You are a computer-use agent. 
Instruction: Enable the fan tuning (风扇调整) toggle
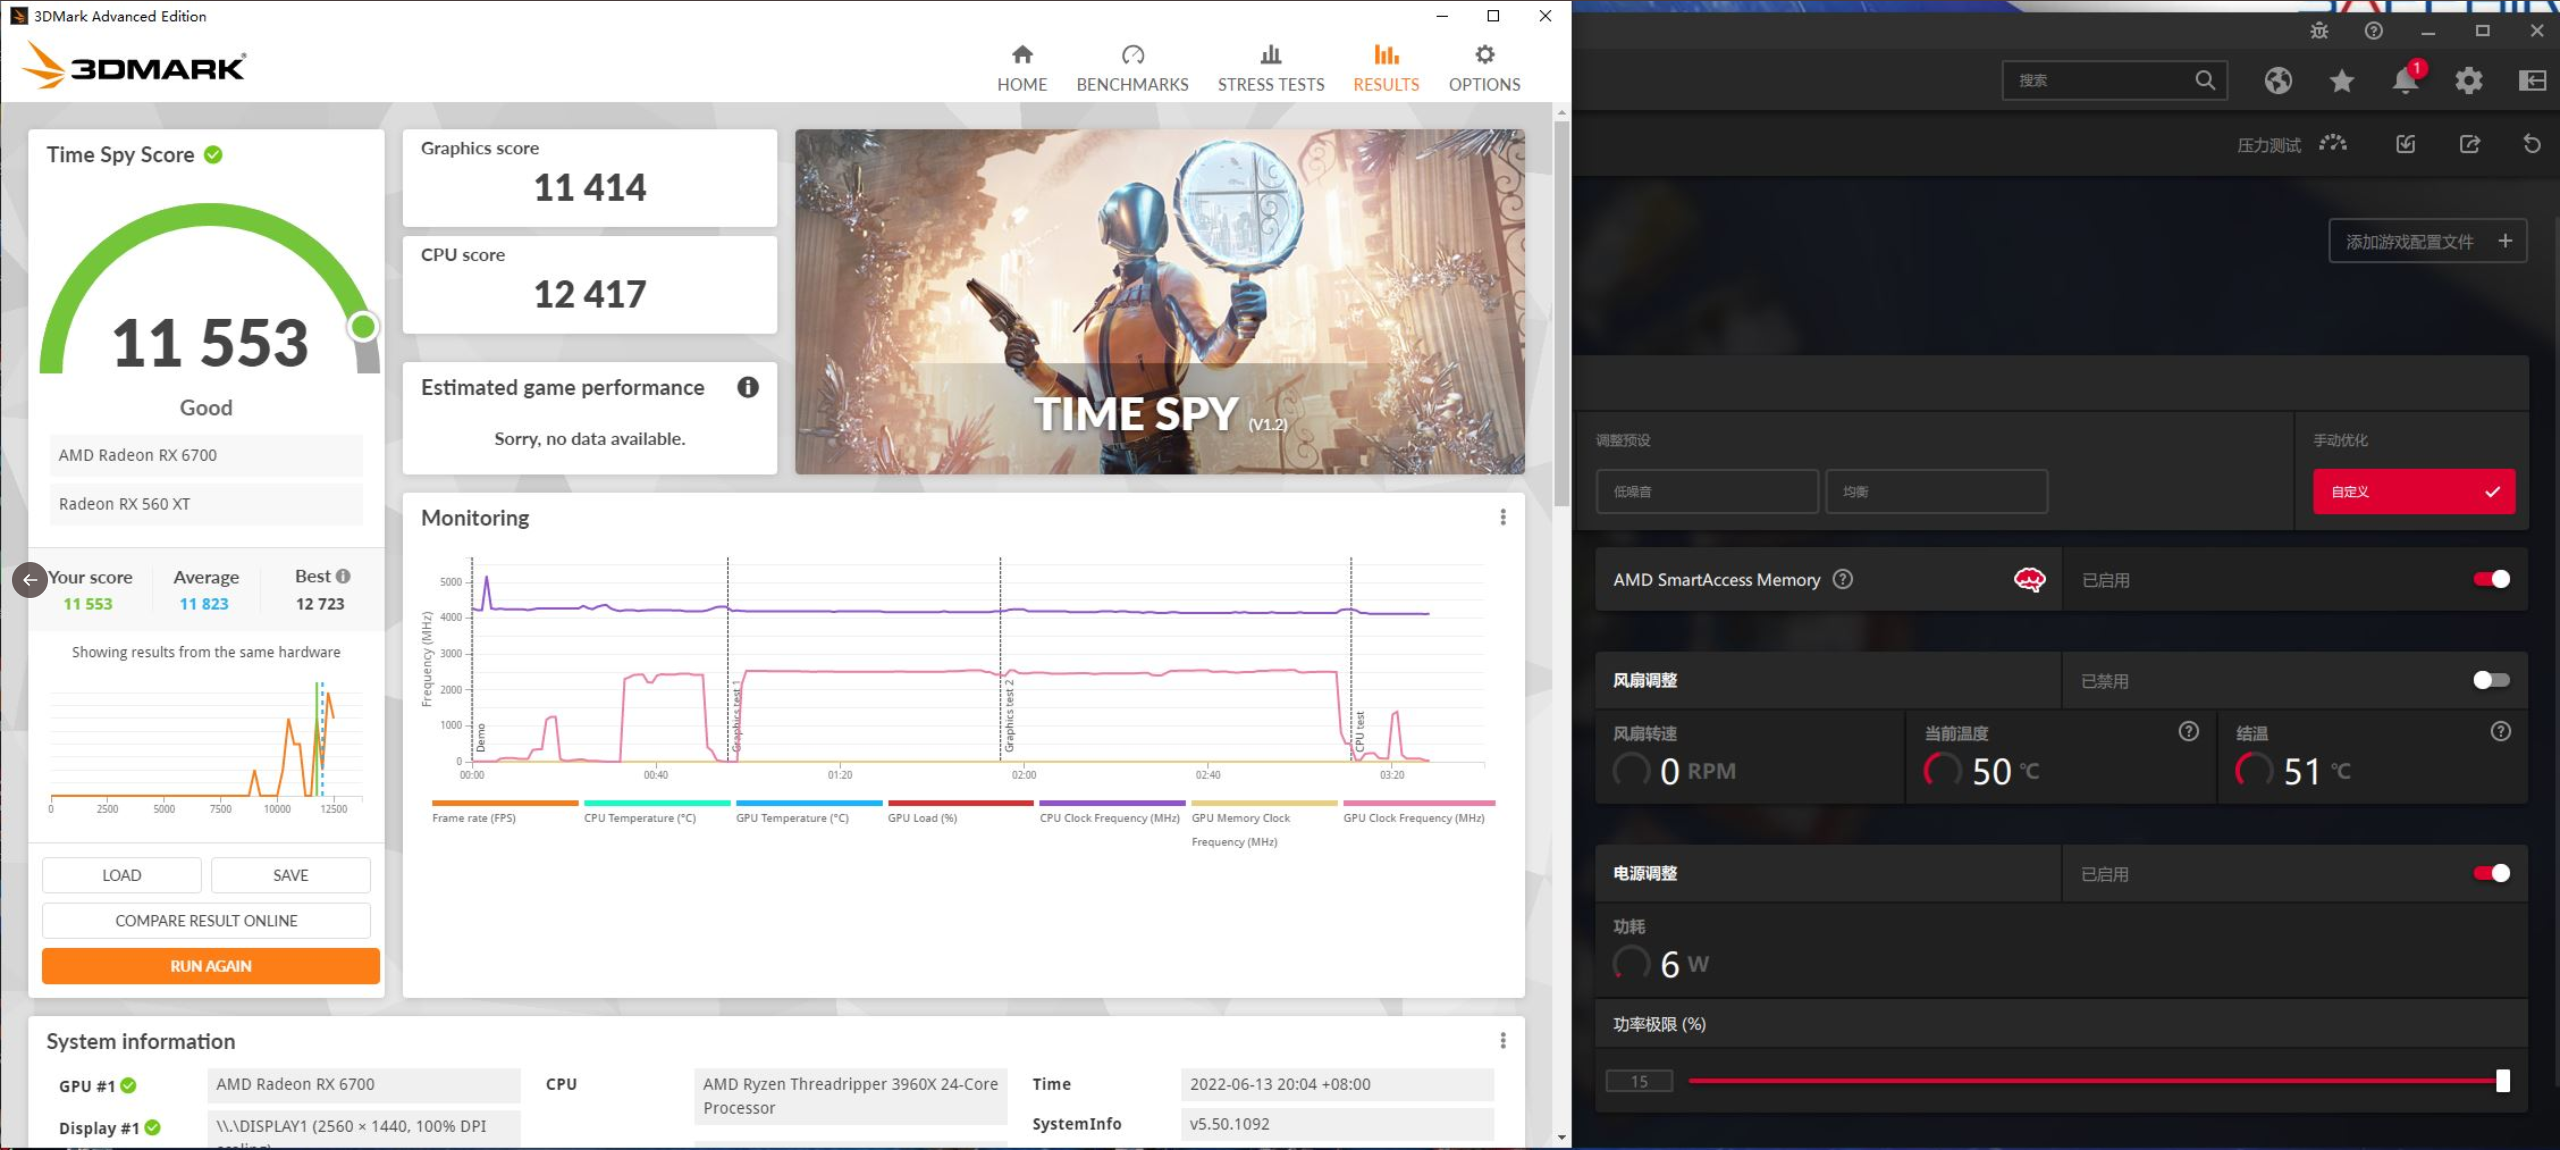2490,680
